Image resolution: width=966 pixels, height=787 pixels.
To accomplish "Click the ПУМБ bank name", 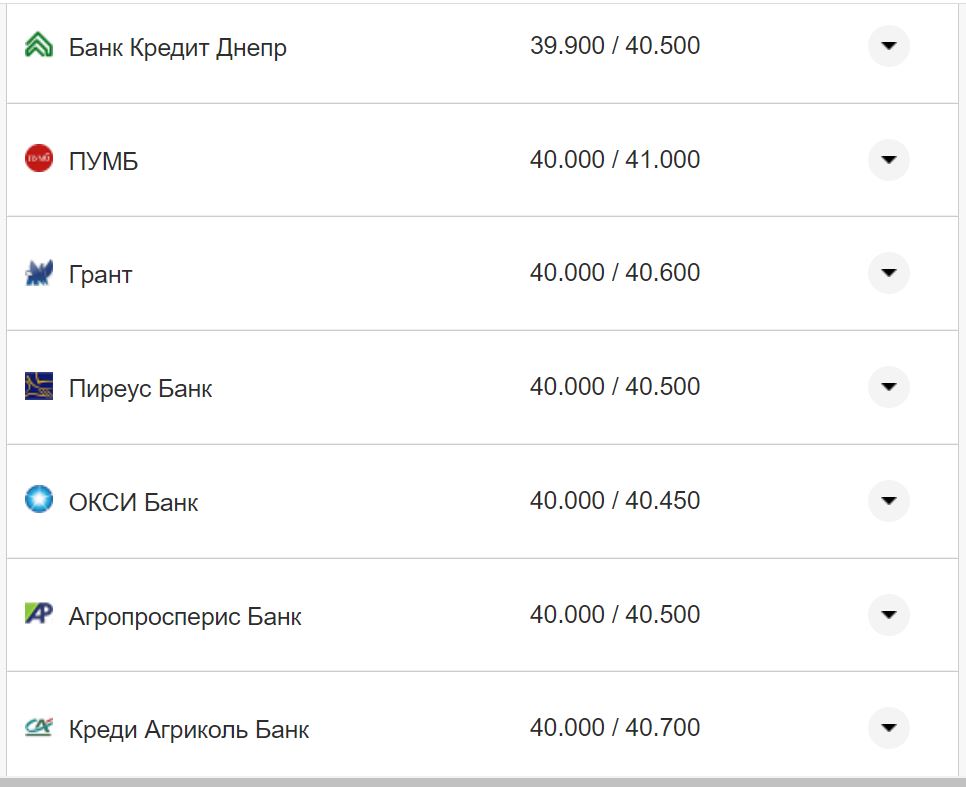I will click(x=103, y=161).
